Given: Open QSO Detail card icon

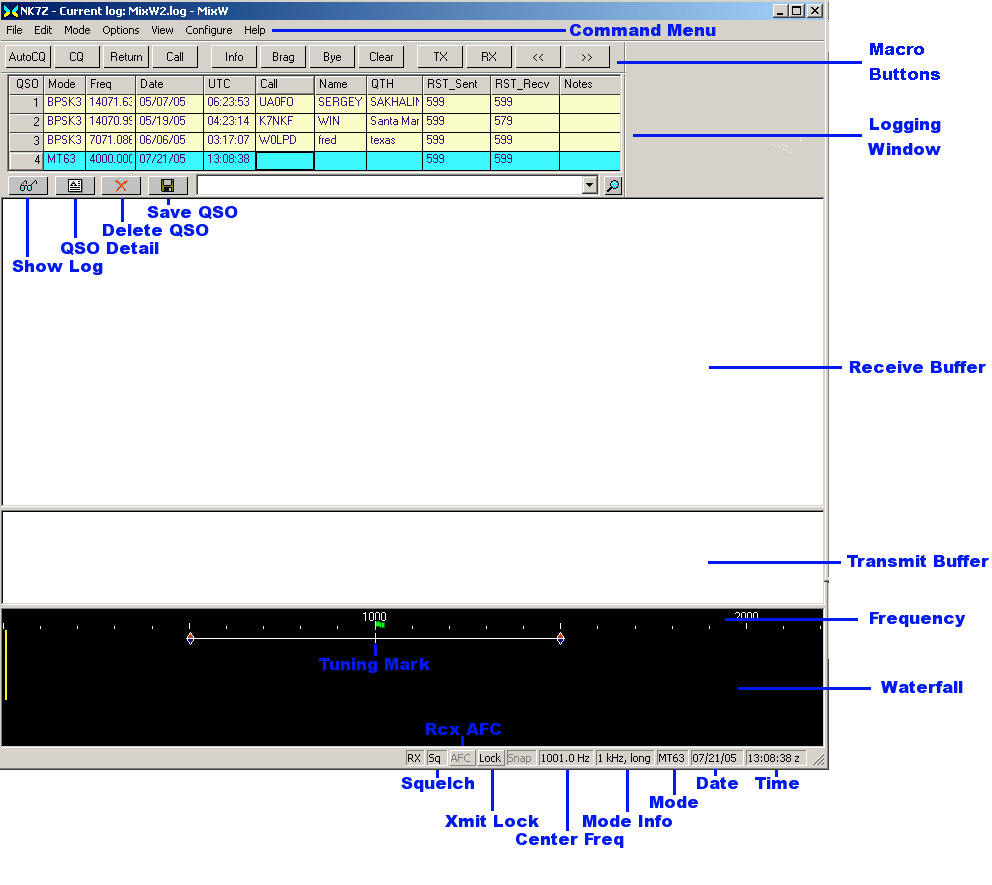Looking at the screenshot, I should [75, 185].
